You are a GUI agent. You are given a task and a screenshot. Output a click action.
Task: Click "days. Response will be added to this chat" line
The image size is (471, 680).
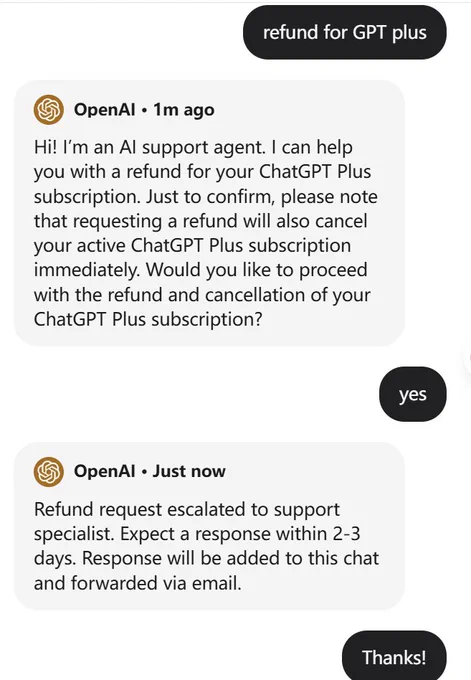click(206, 559)
